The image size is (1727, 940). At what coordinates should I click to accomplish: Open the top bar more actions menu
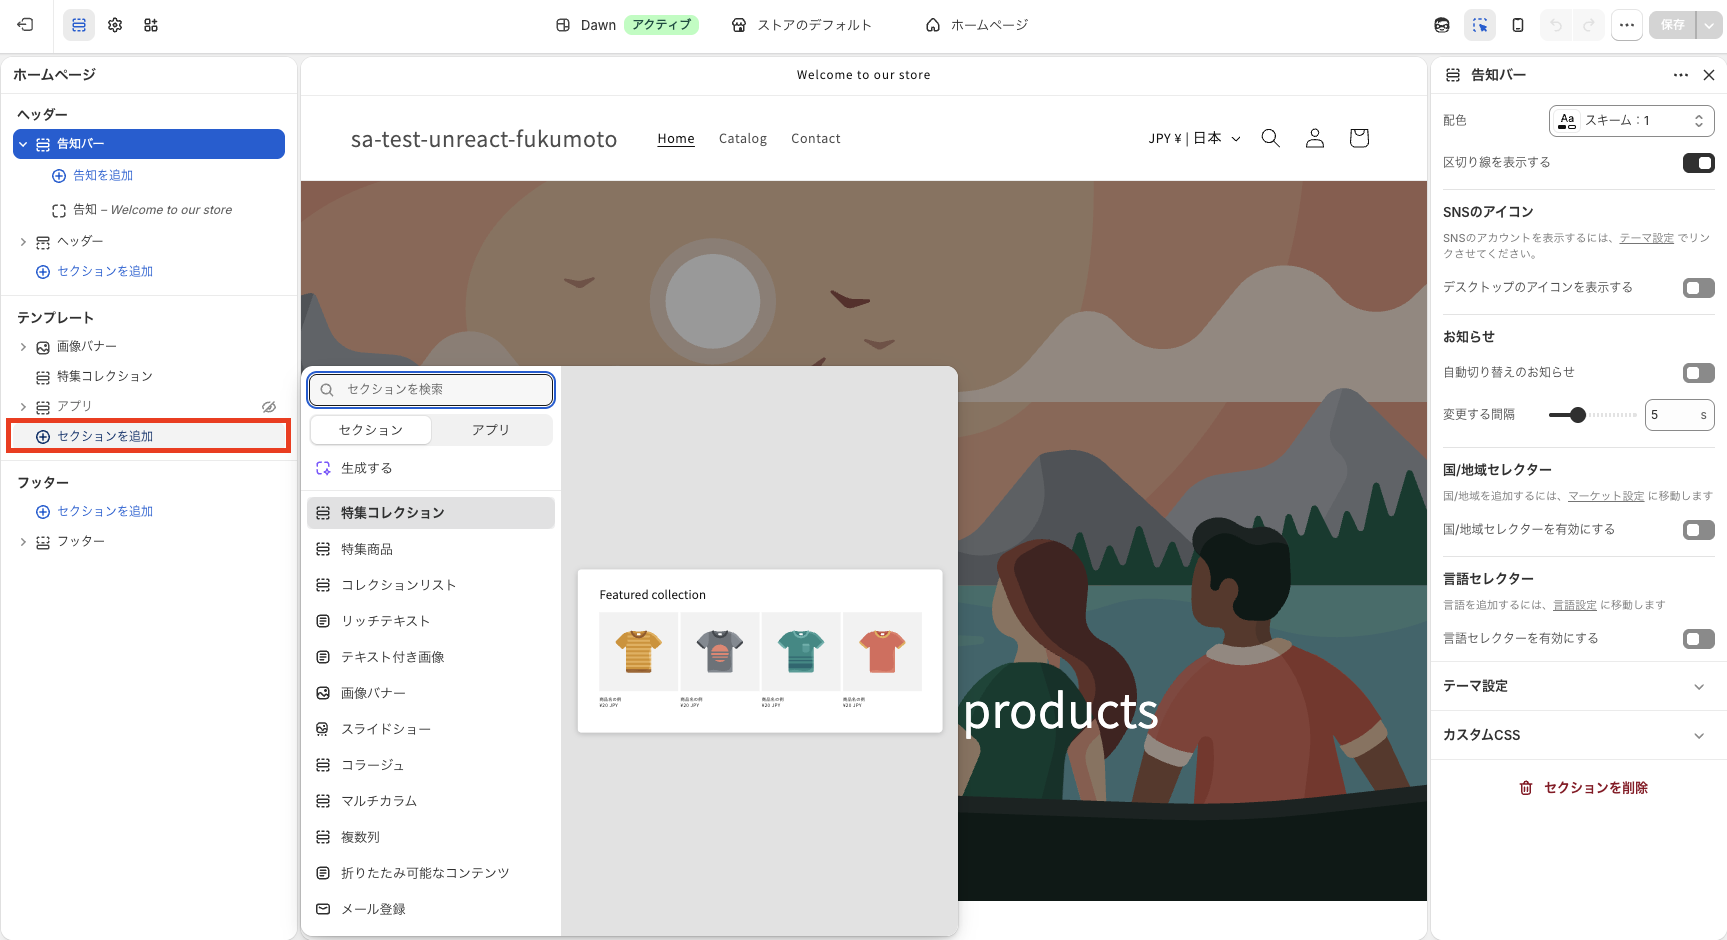point(1627,25)
